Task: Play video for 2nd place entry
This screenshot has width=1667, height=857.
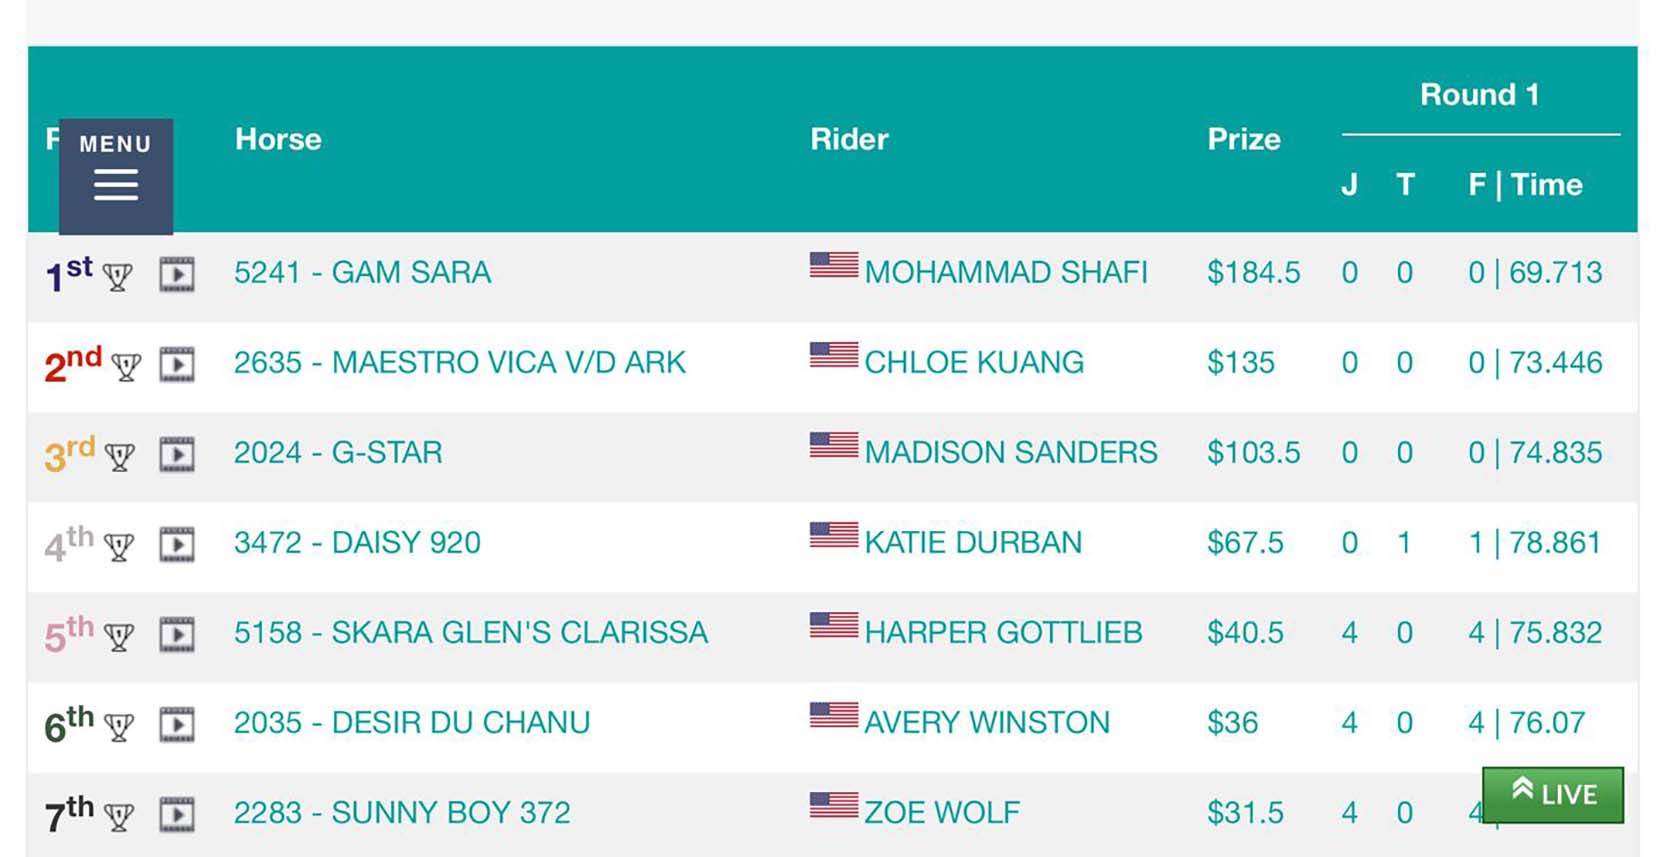Action: click(177, 365)
